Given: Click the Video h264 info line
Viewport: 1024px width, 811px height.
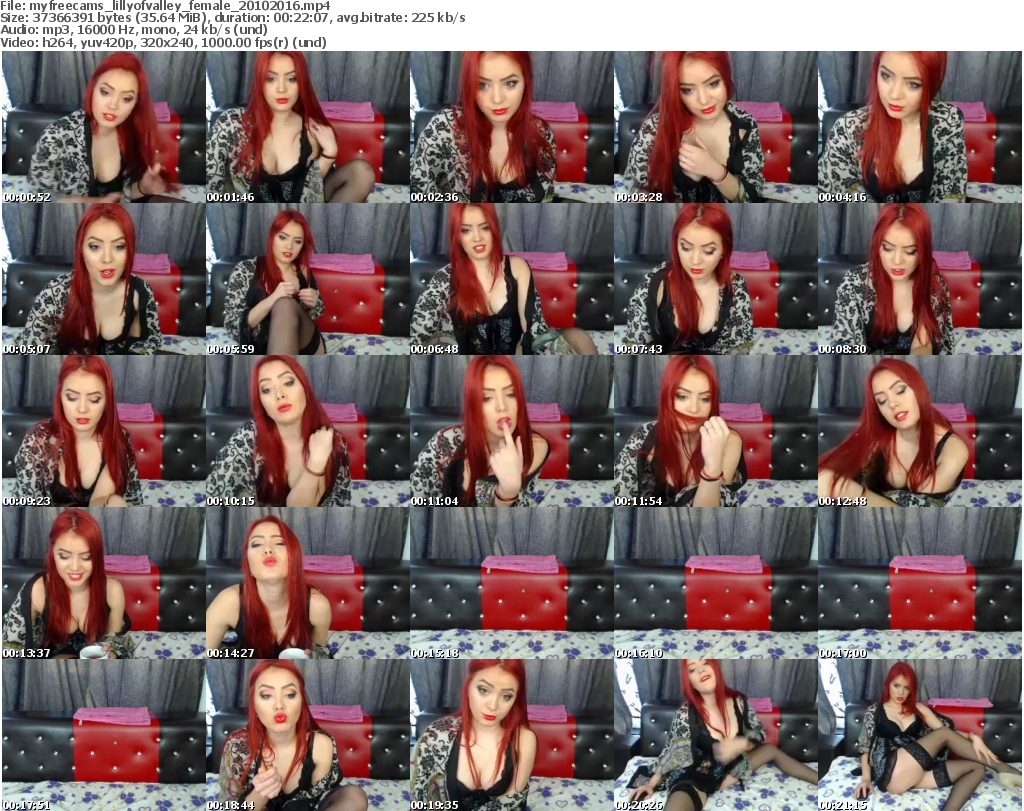Looking at the screenshot, I should pos(163,42).
